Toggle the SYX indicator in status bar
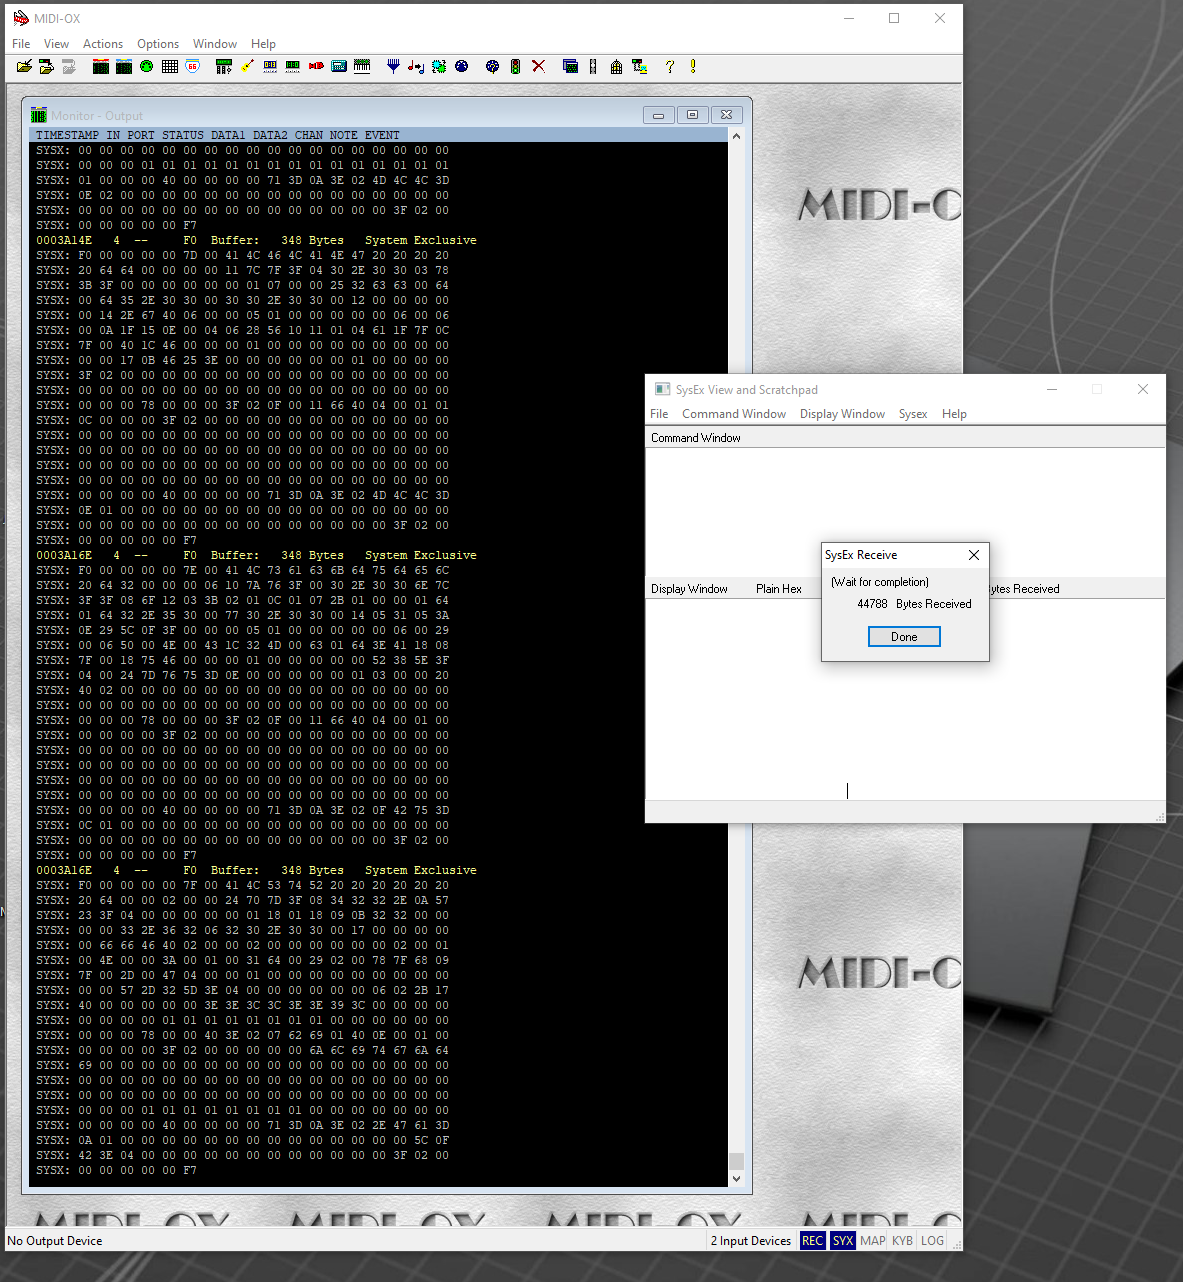 pos(843,1241)
